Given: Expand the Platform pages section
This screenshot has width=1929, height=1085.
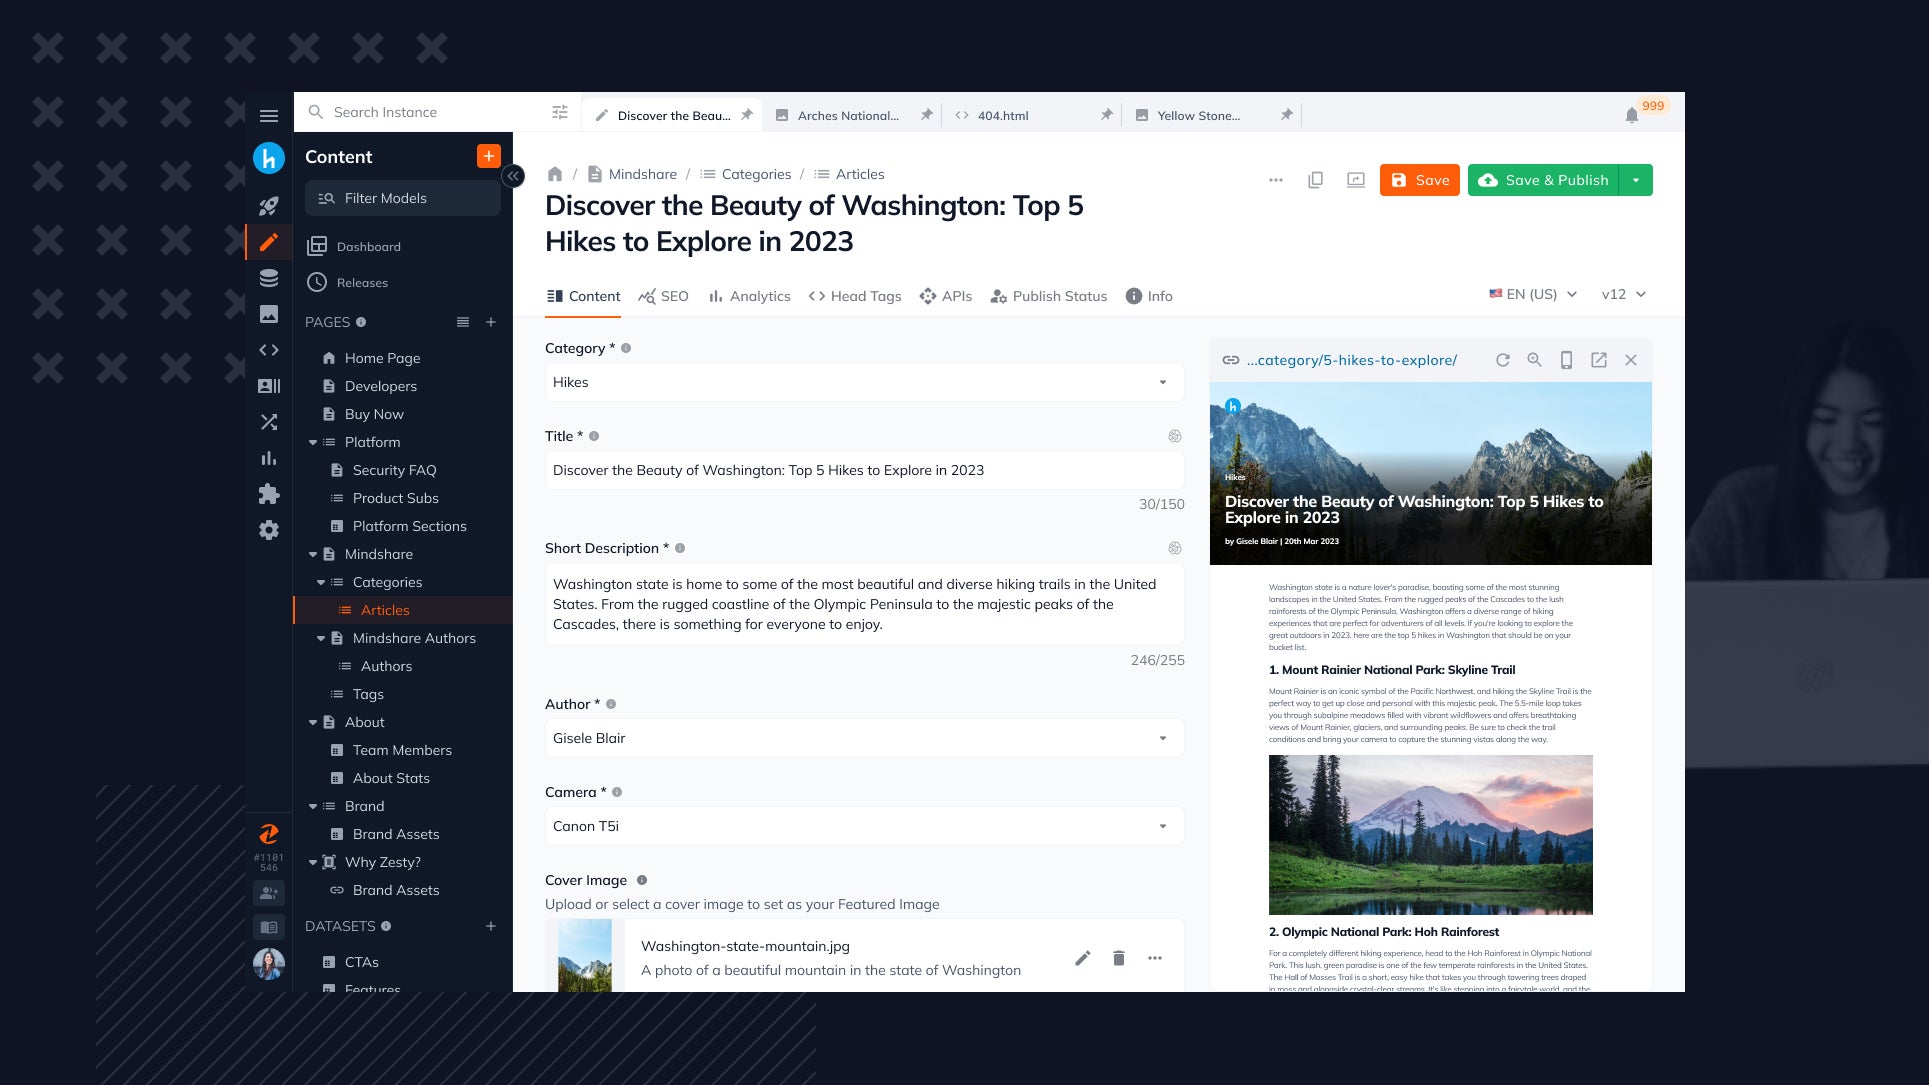Looking at the screenshot, I should (x=314, y=441).
